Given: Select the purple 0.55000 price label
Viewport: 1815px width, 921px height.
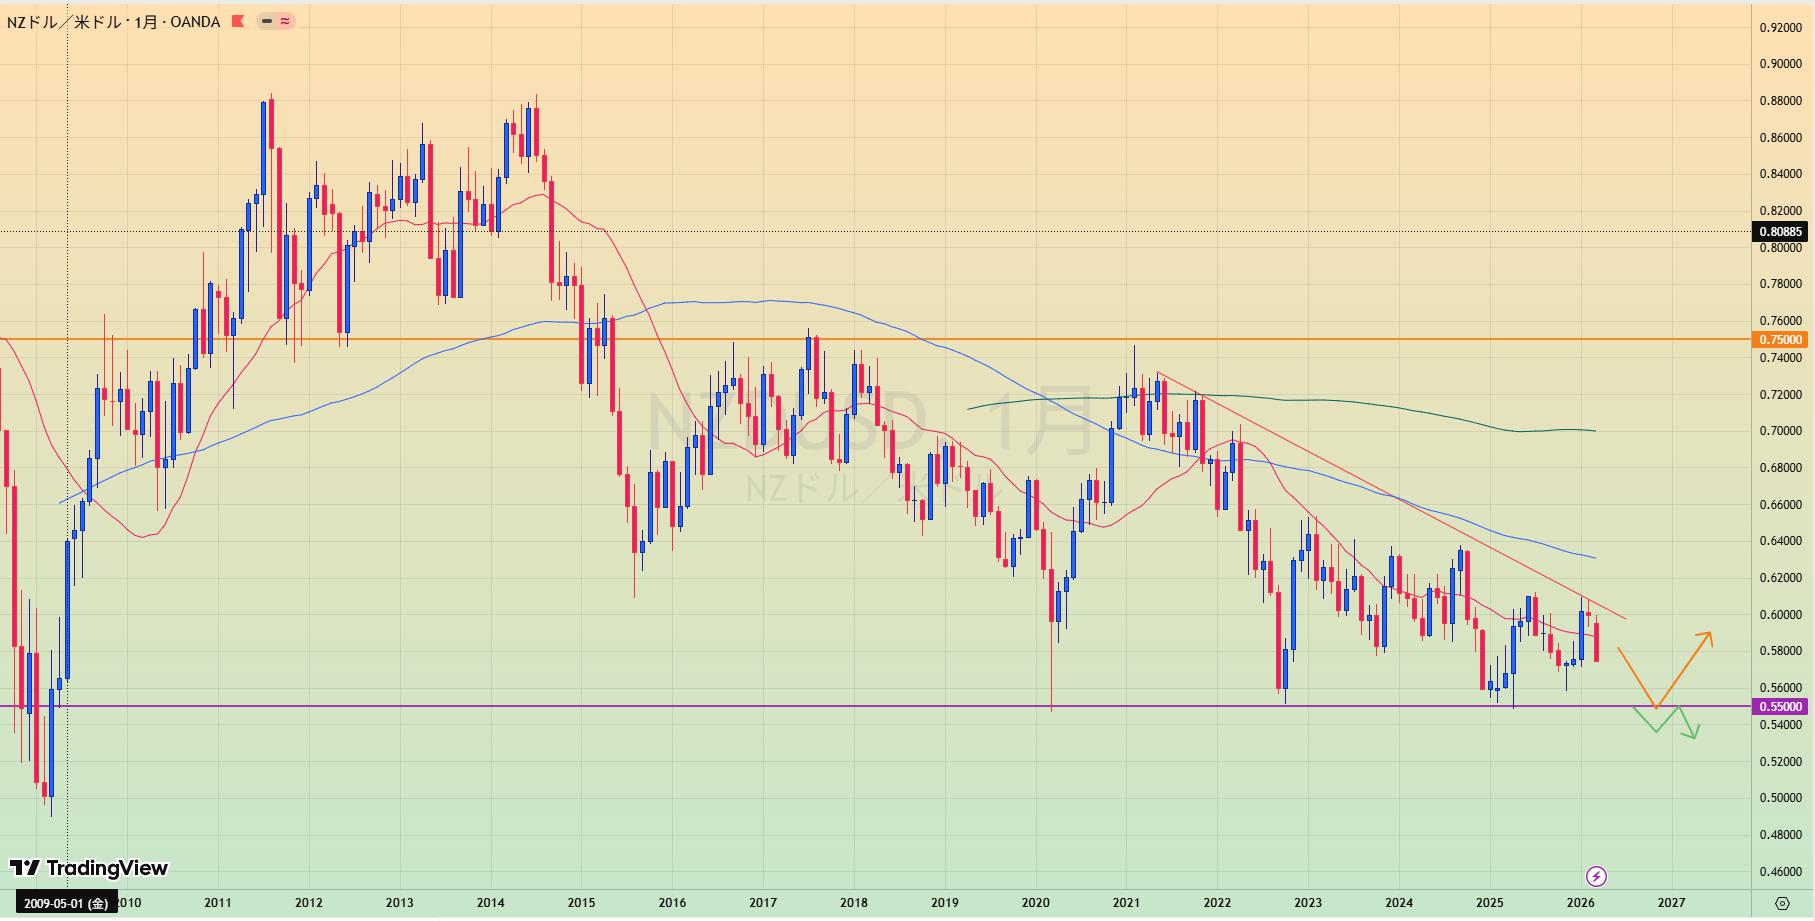Looking at the screenshot, I should [x=1781, y=706].
